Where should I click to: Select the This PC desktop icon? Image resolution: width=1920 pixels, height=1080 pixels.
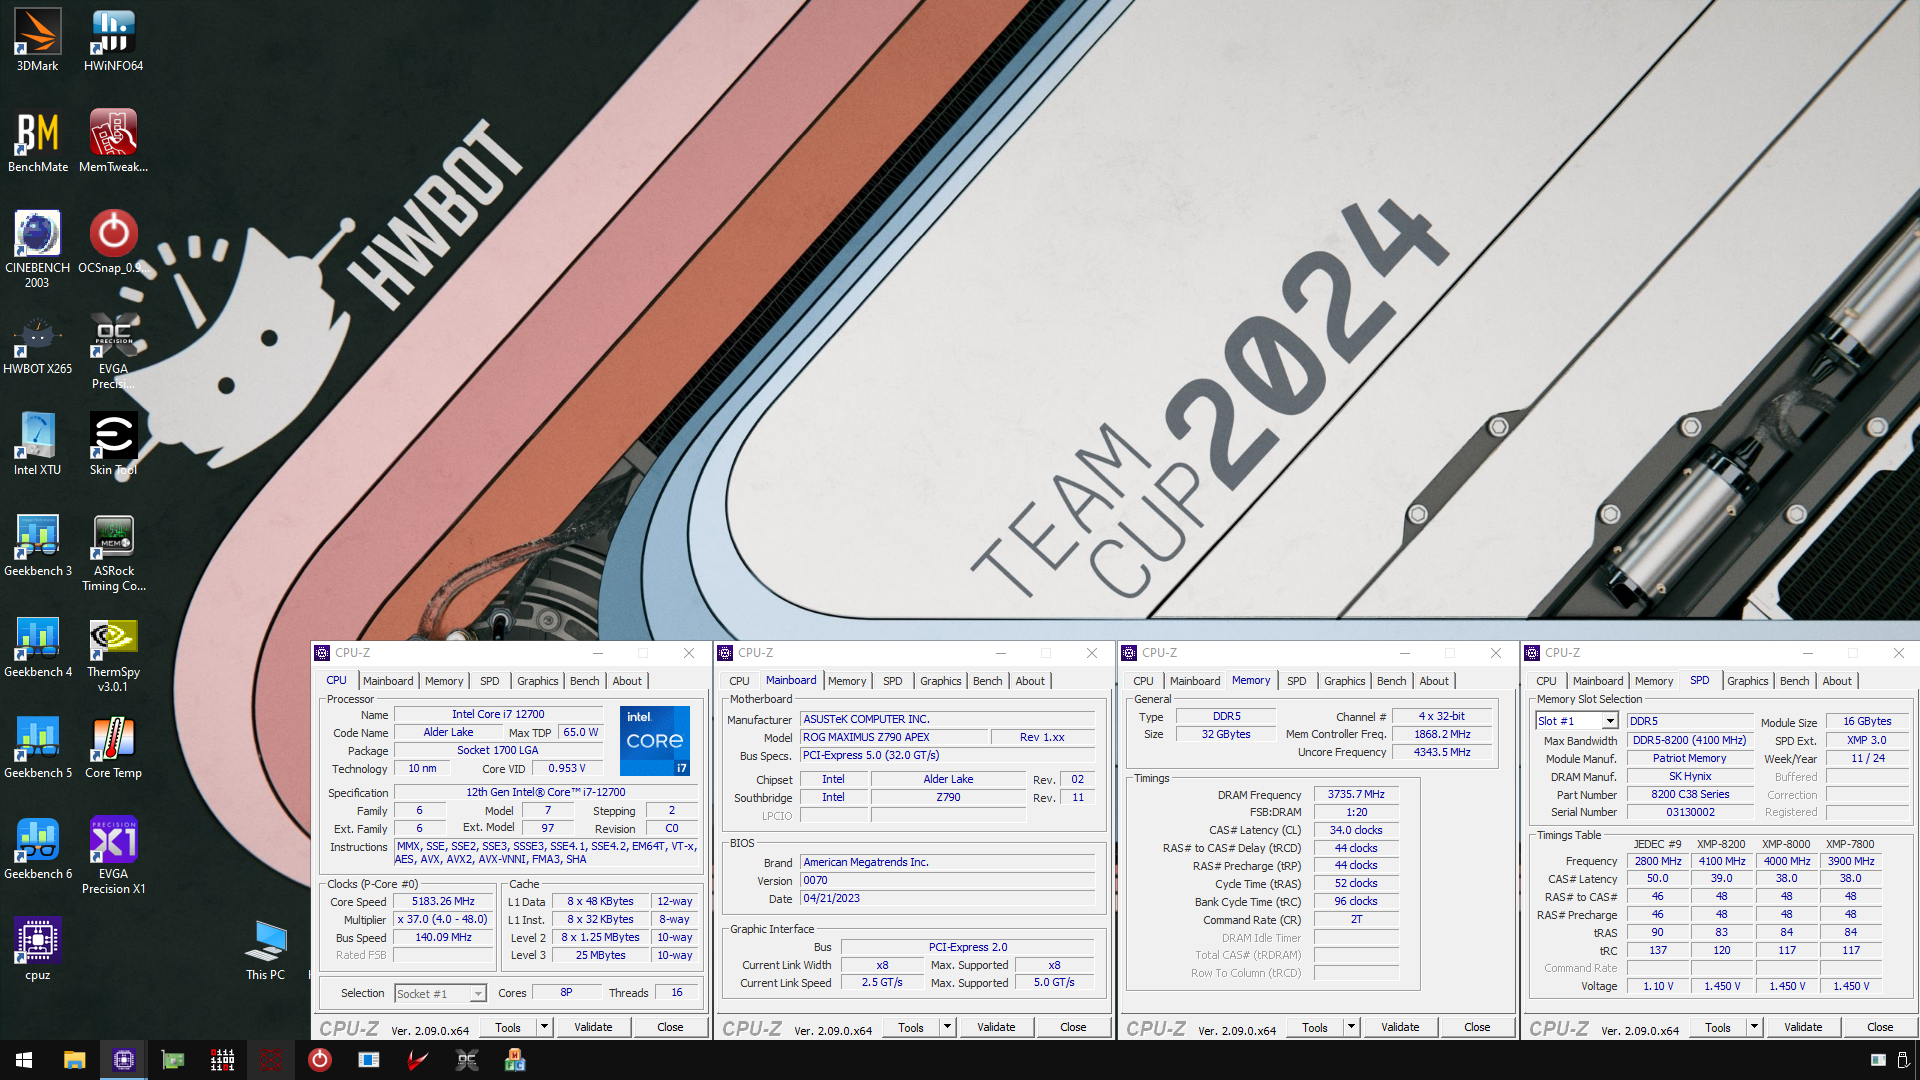click(x=265, y=949)
